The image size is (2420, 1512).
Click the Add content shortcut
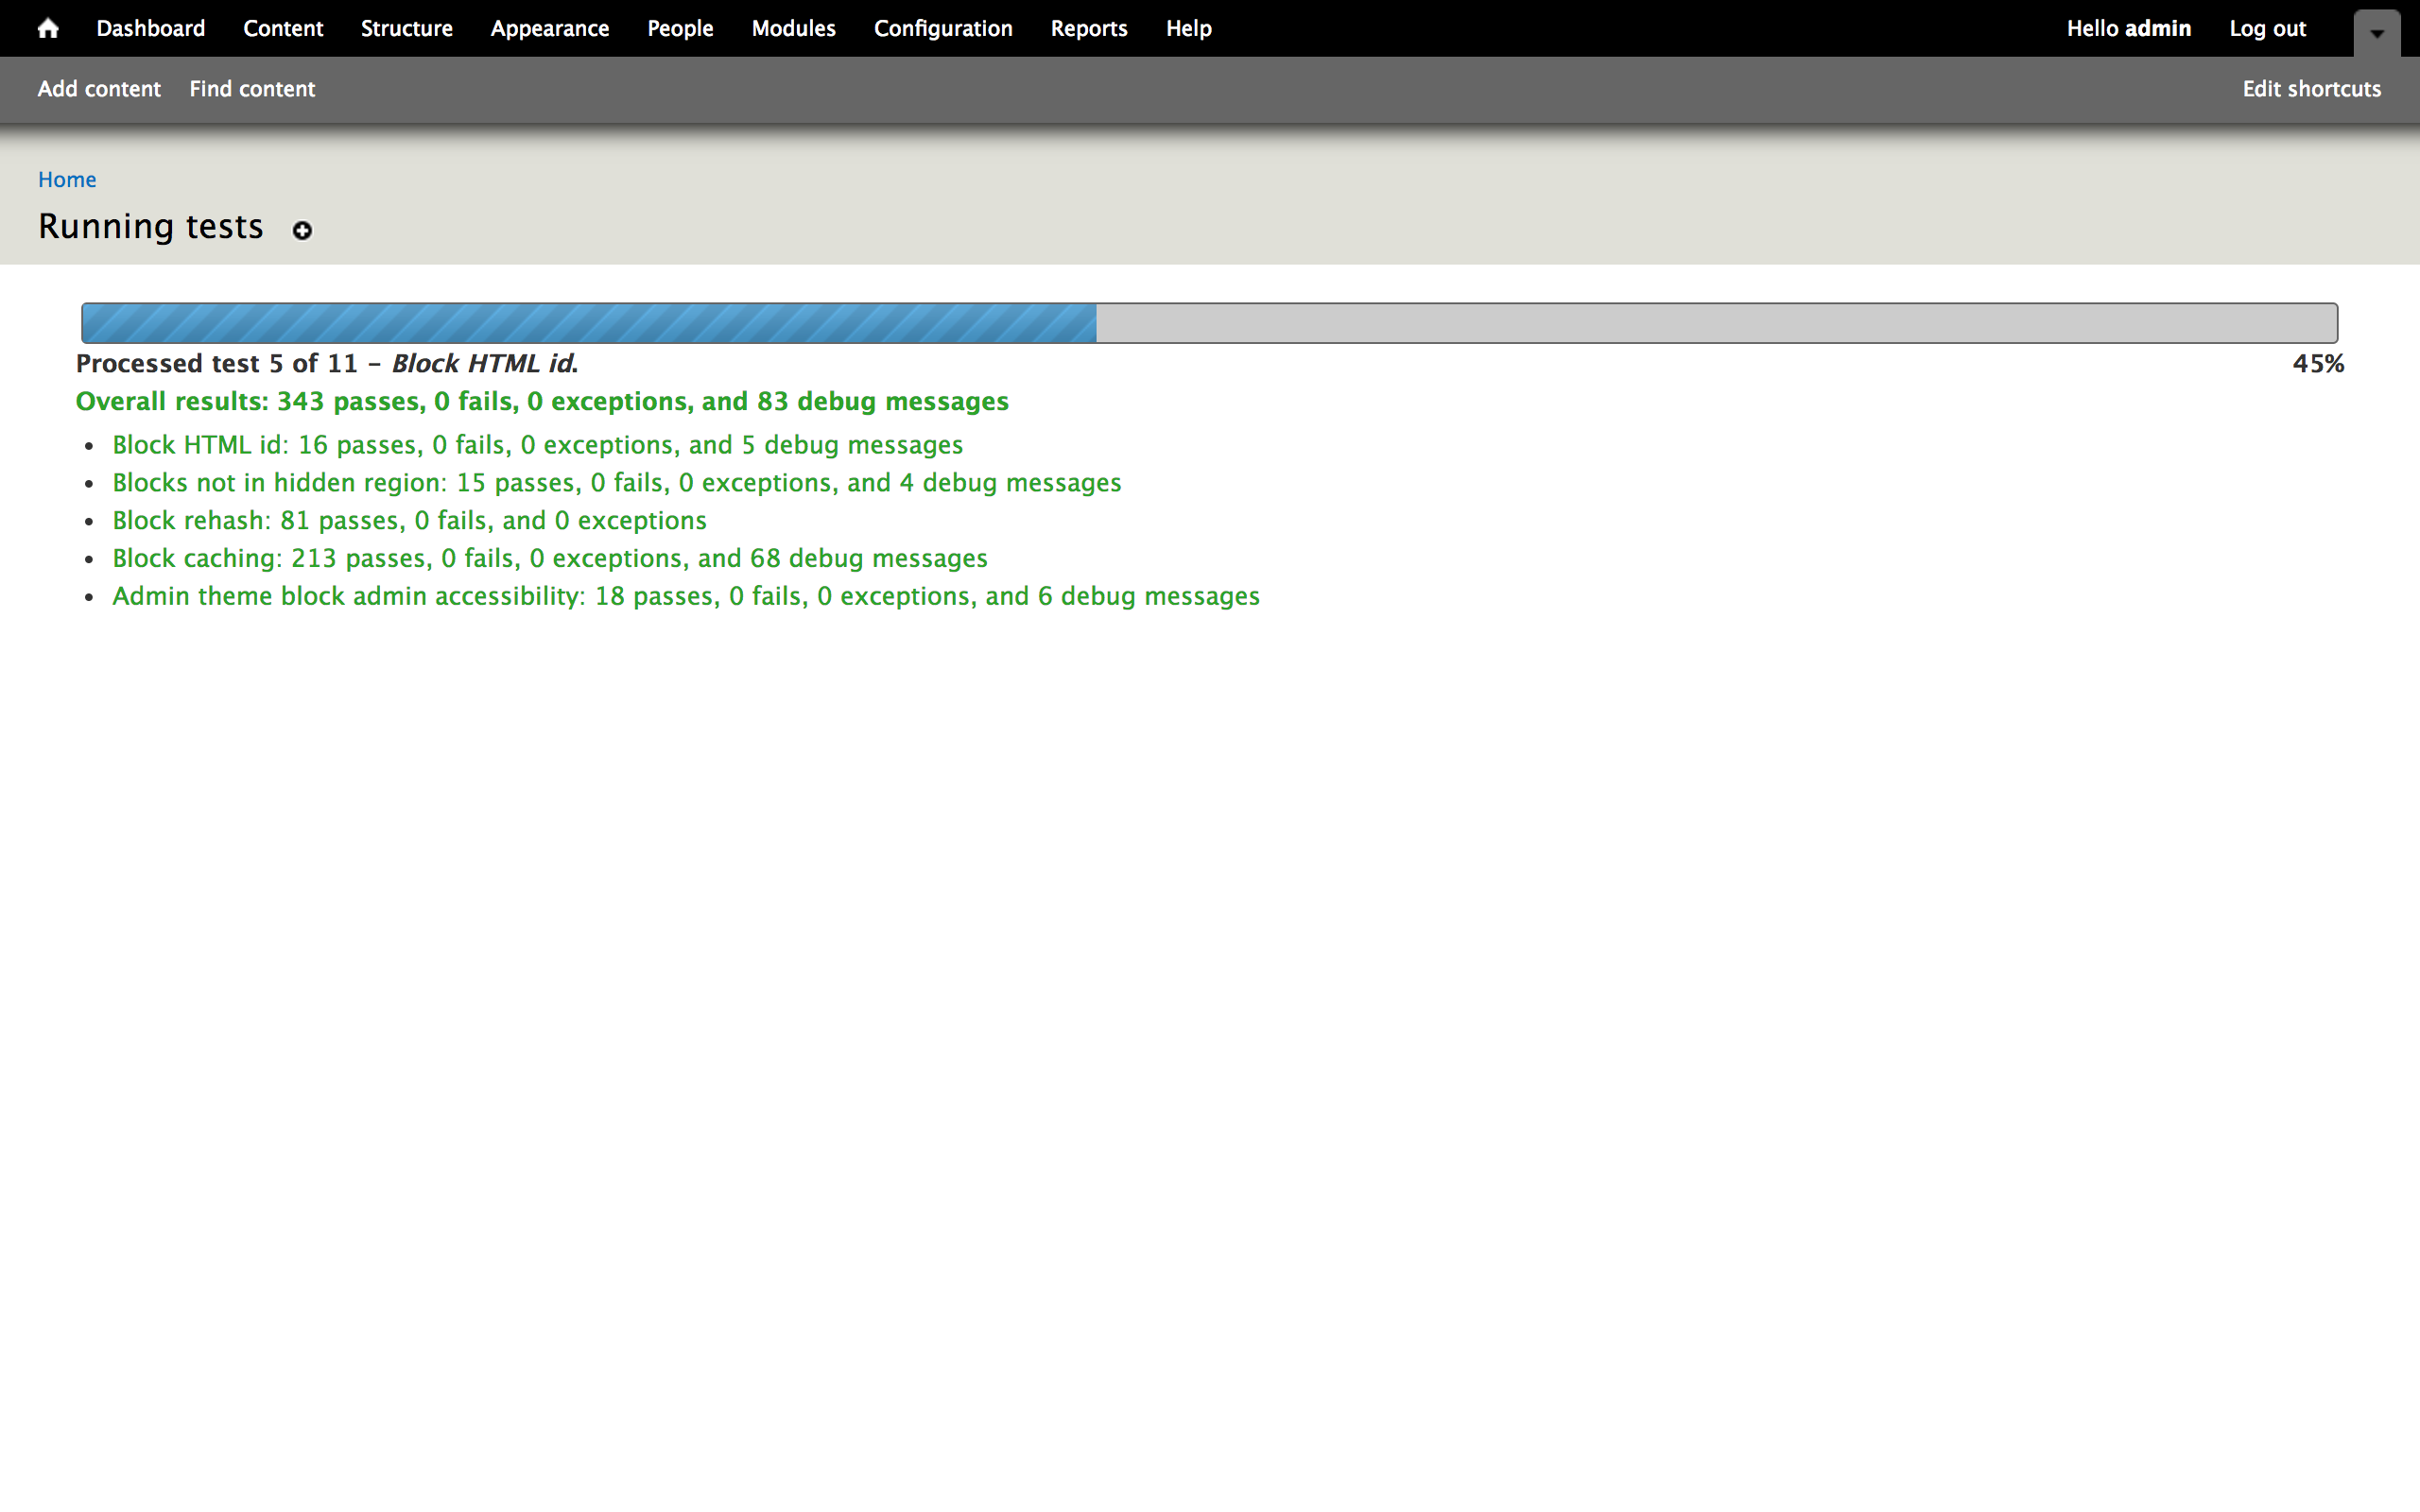(99, 89)
